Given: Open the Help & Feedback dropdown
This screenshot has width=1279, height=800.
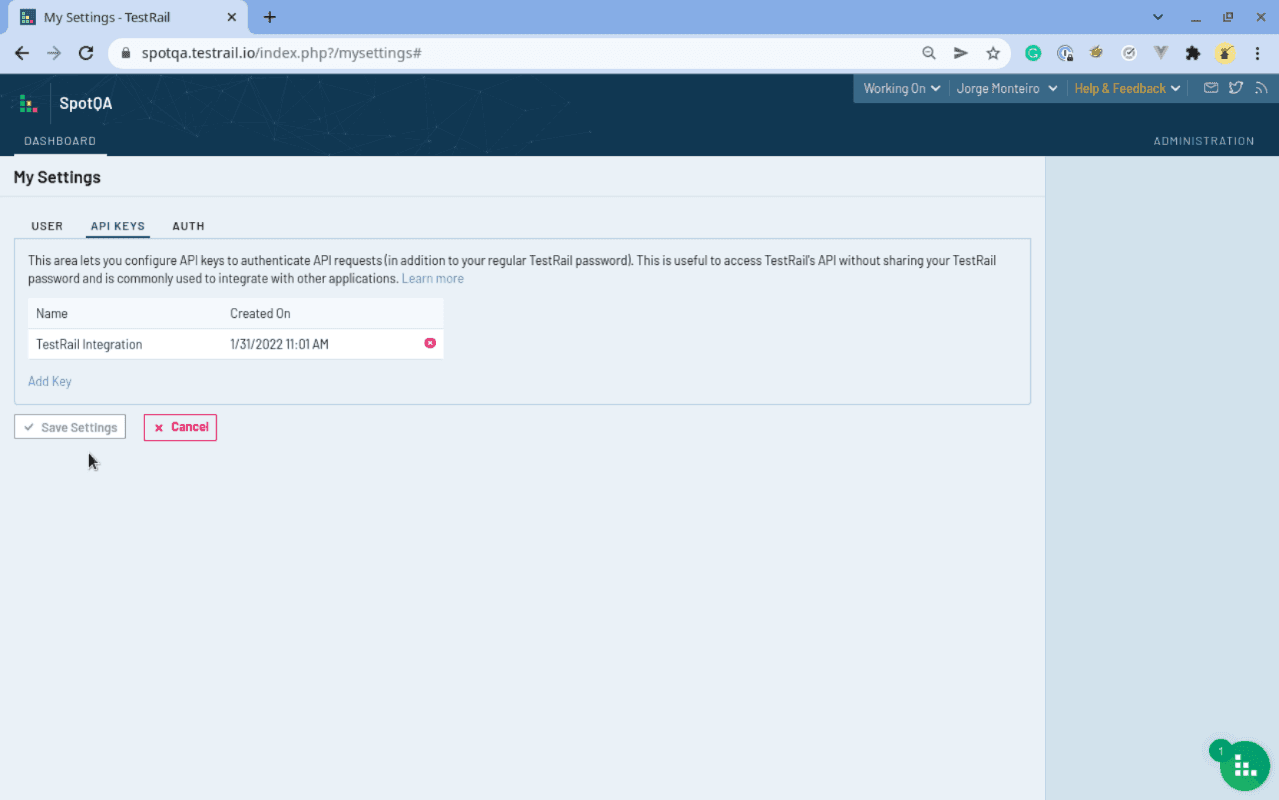Looking at the screenshot, I should coord(1127,88).
